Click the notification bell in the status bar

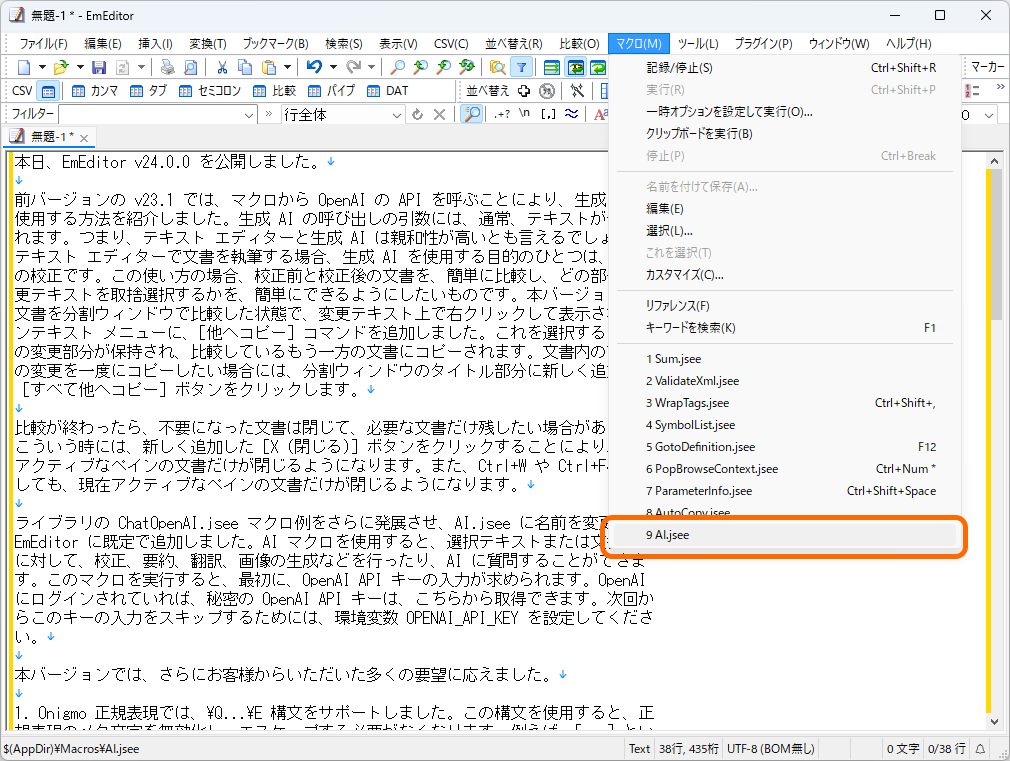pos(981,747)
